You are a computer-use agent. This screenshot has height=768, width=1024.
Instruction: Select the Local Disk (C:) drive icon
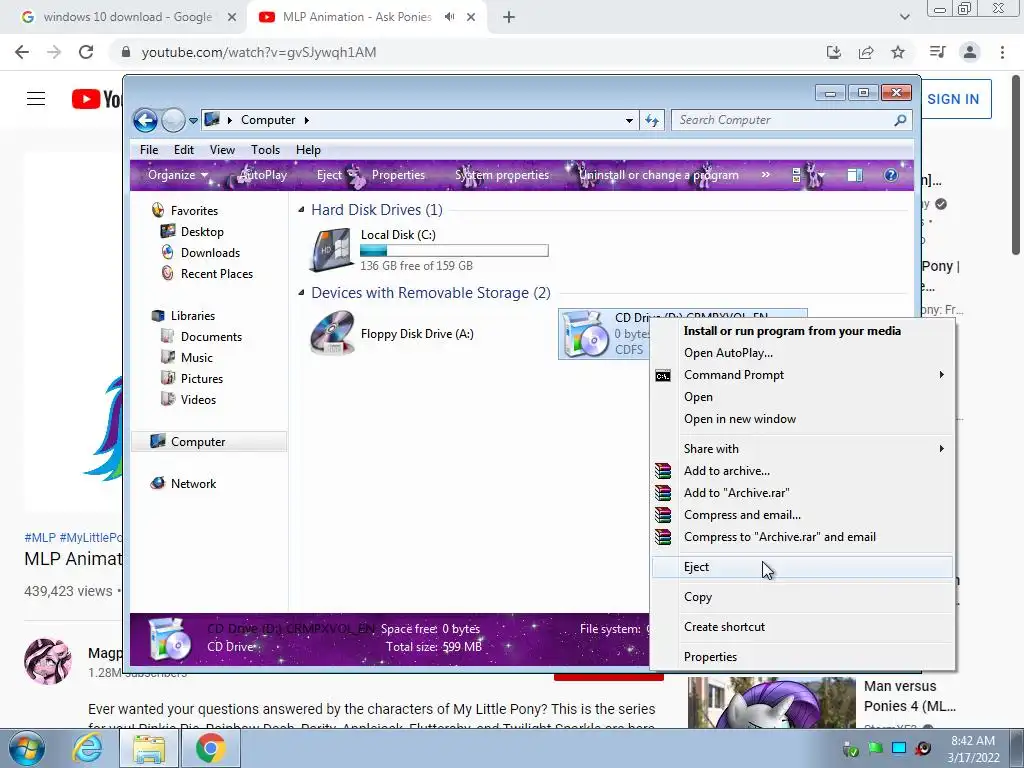[332, 250]
